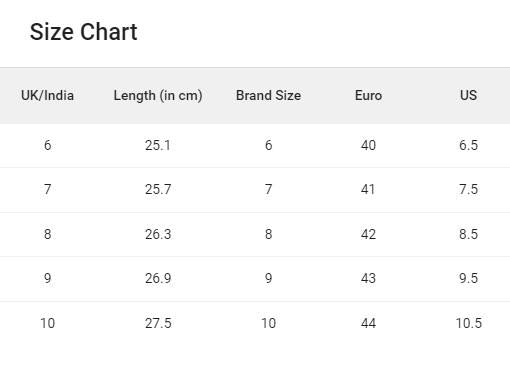
Task: Click US size 7.5 value
Action: pyautogui.click(x=468, y=189)
